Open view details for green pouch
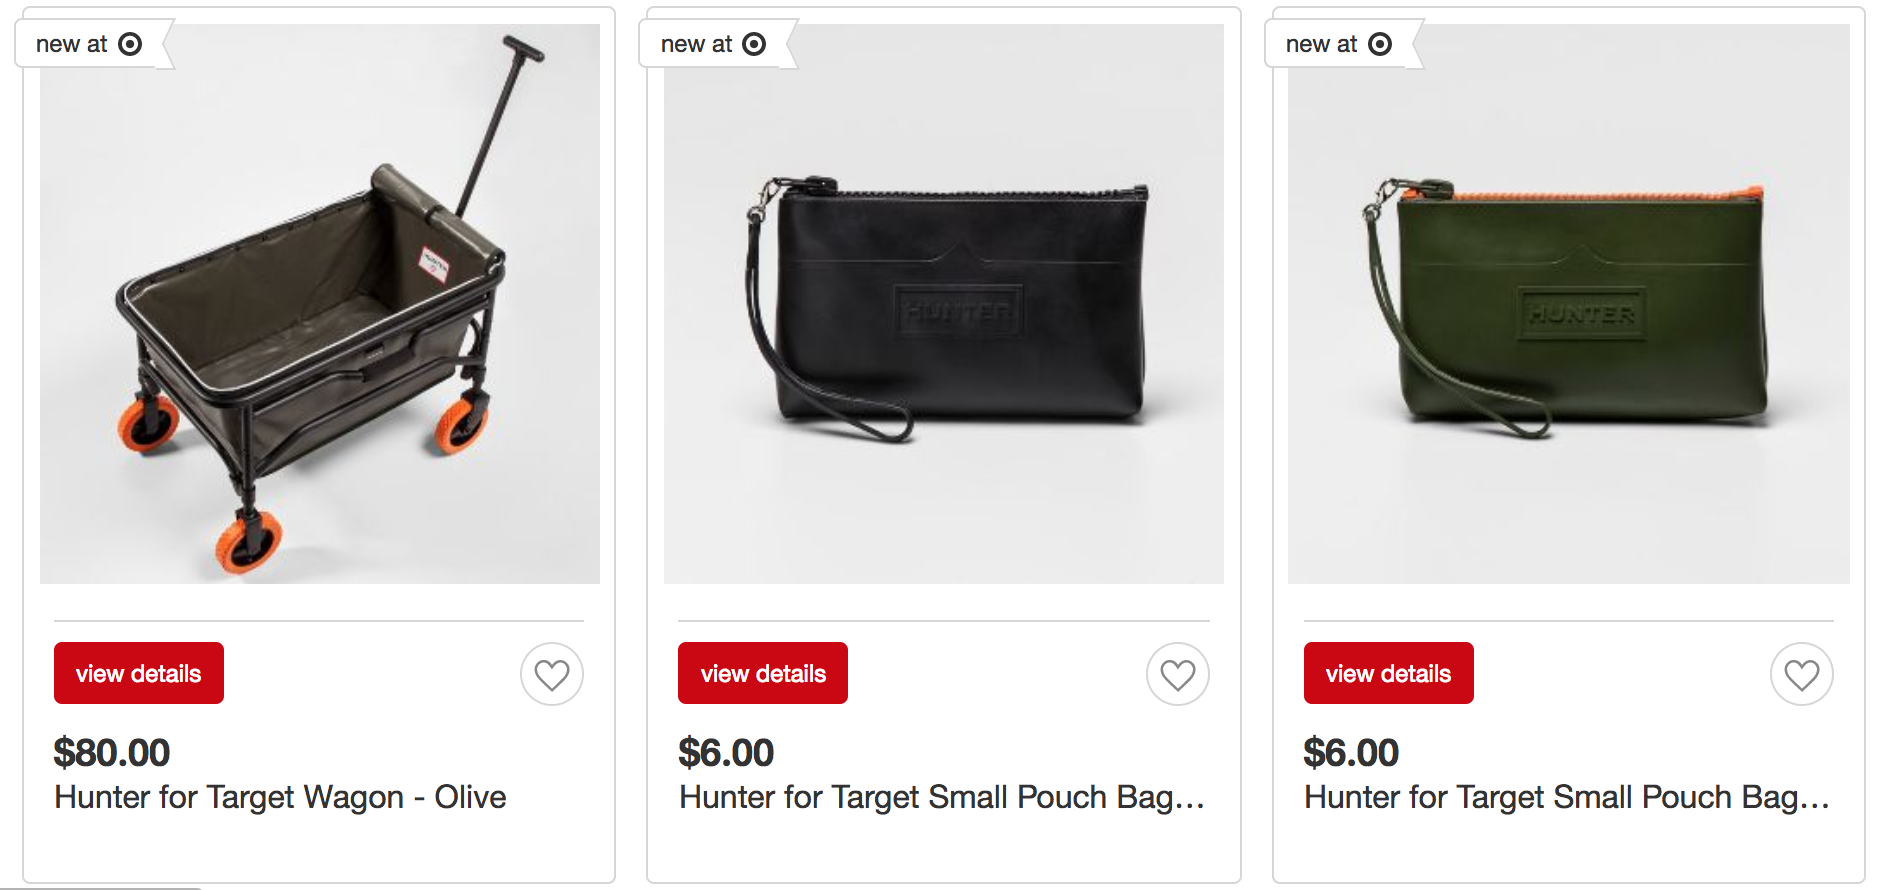The image size is (1882, 890). coord(1388,673)
